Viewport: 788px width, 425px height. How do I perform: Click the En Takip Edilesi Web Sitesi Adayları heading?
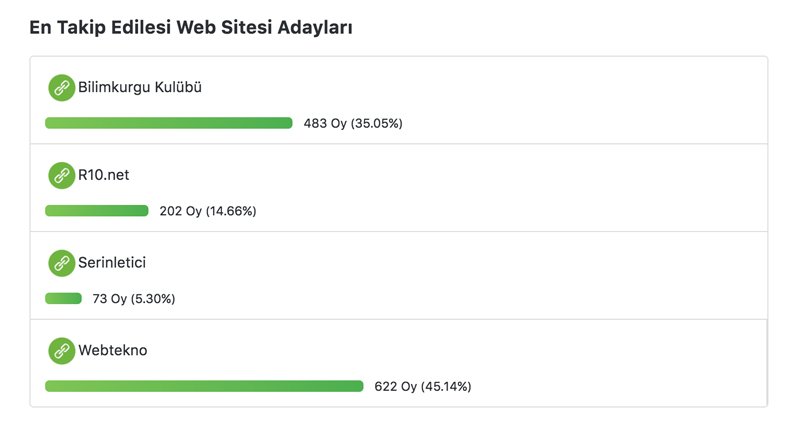coord(191,27)
